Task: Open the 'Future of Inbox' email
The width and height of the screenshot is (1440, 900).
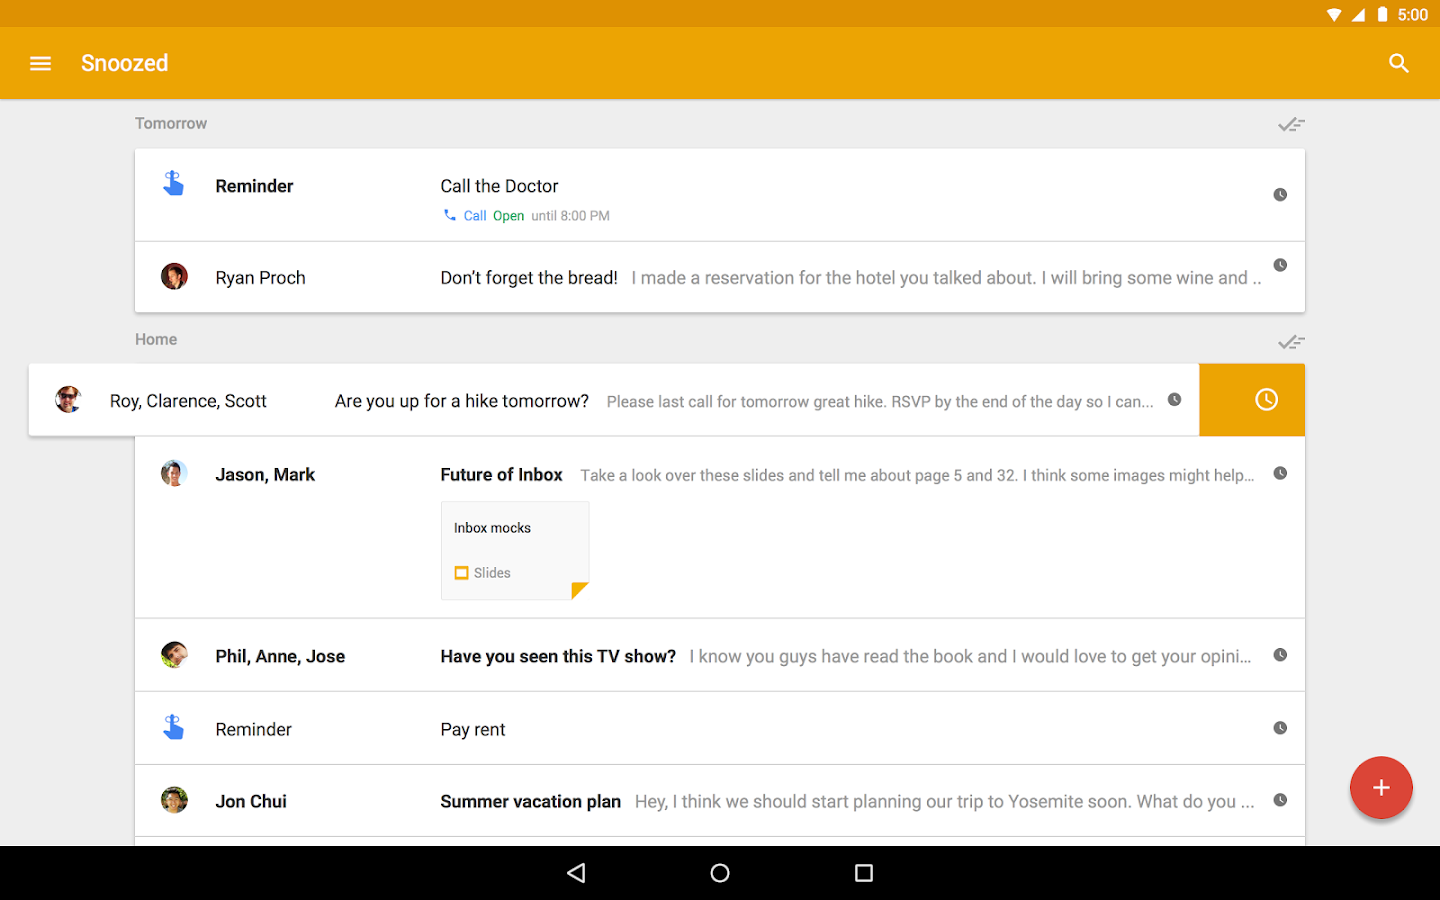Action: pos(720,527)
